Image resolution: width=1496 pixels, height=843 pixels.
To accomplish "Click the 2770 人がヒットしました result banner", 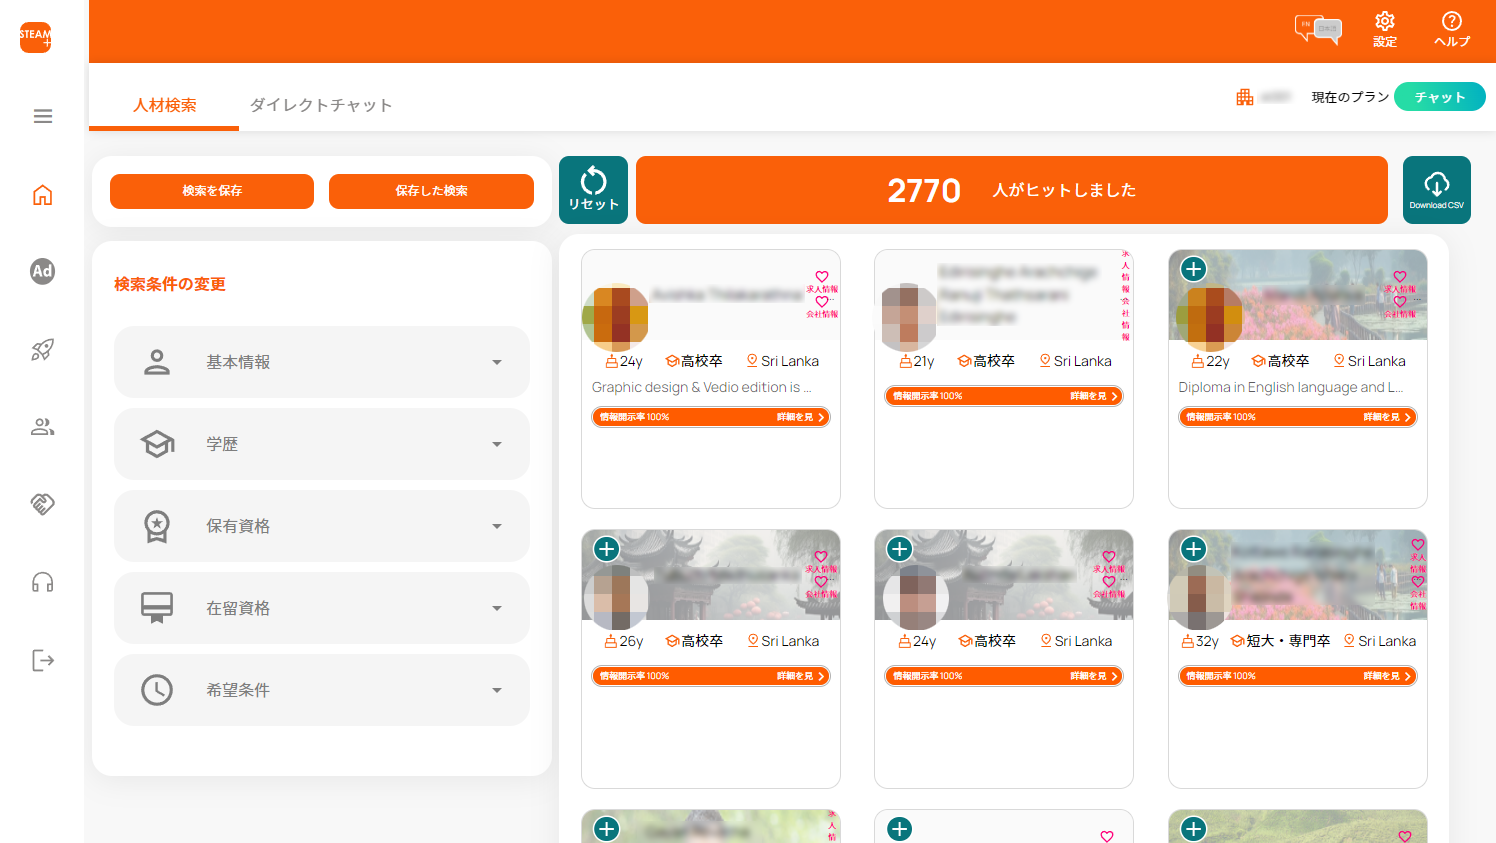I will tap(1012, 190).
